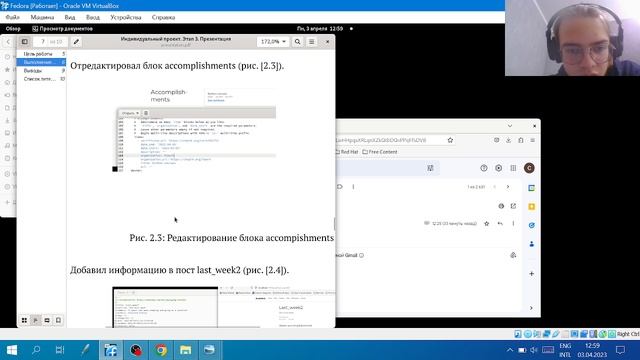Click the page number field showing 7
The width and height of the screenshot is (640, 360).
(43, 42)
